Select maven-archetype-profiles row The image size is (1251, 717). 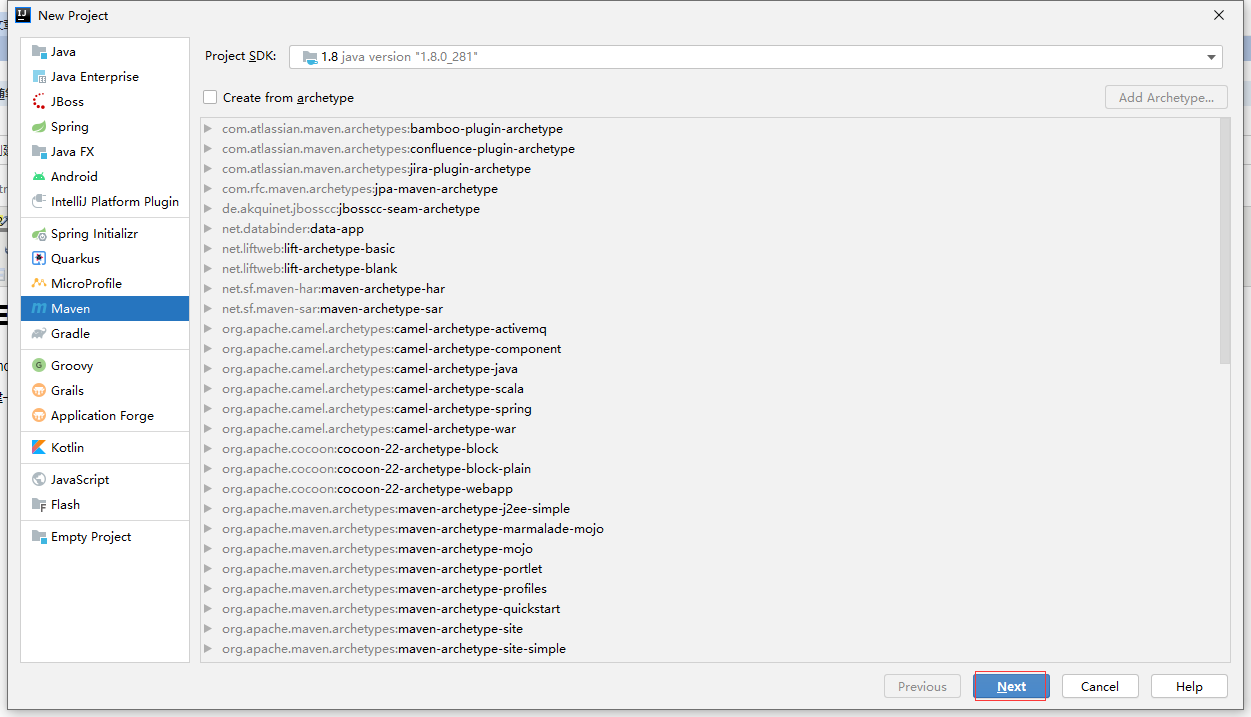709,589
